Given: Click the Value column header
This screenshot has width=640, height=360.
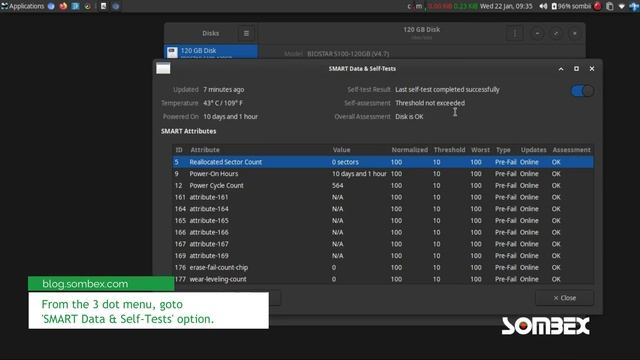Looking at the screenshot, I should coord(341,150).
